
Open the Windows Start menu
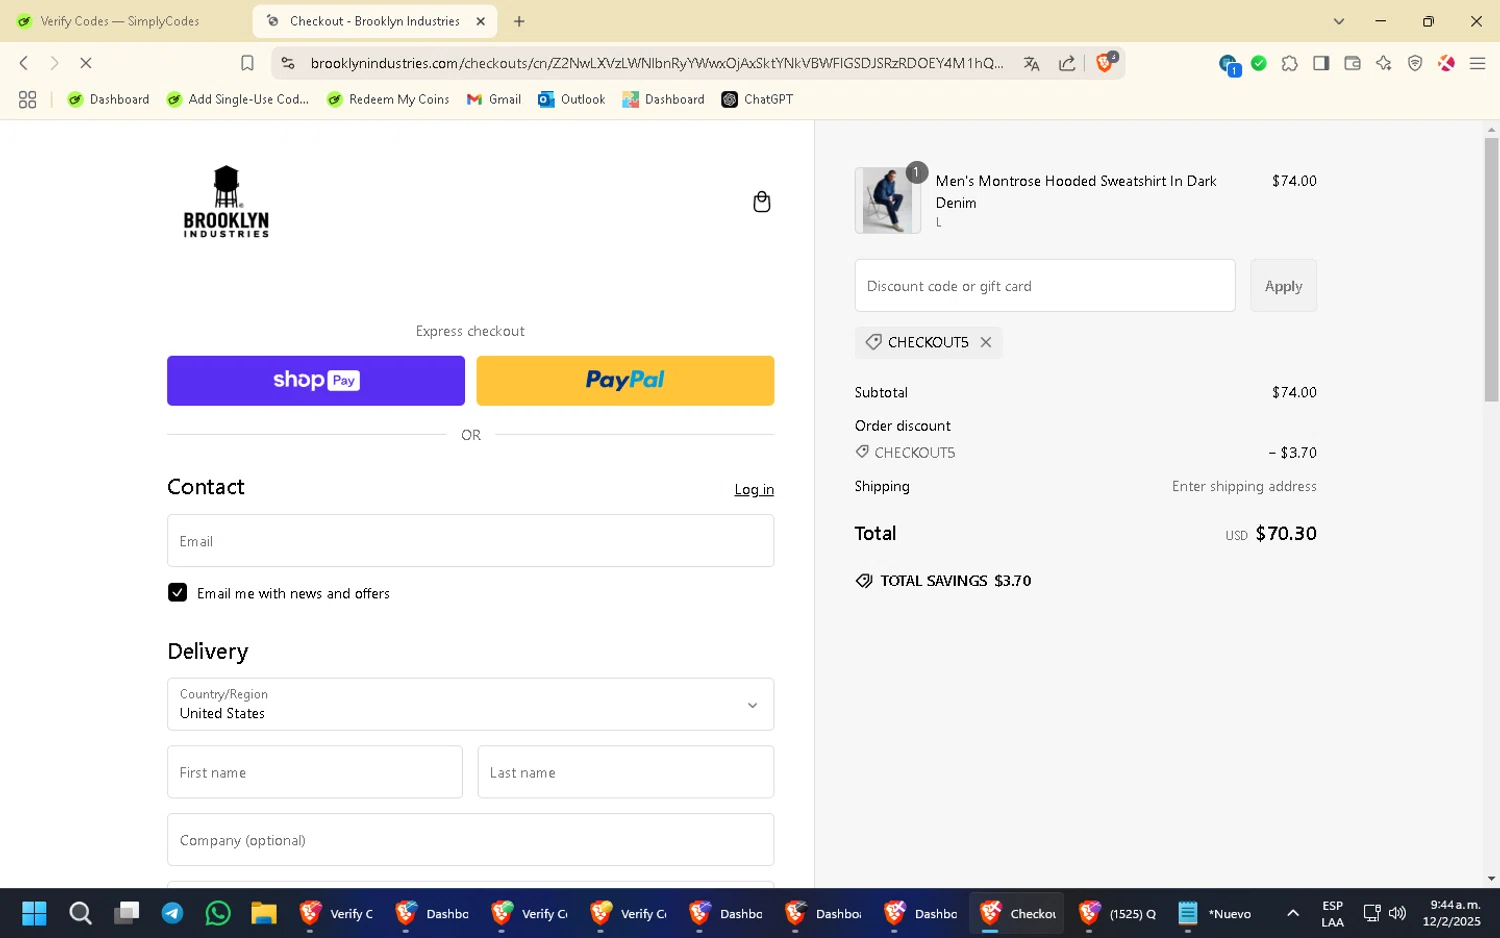(34, 913)
